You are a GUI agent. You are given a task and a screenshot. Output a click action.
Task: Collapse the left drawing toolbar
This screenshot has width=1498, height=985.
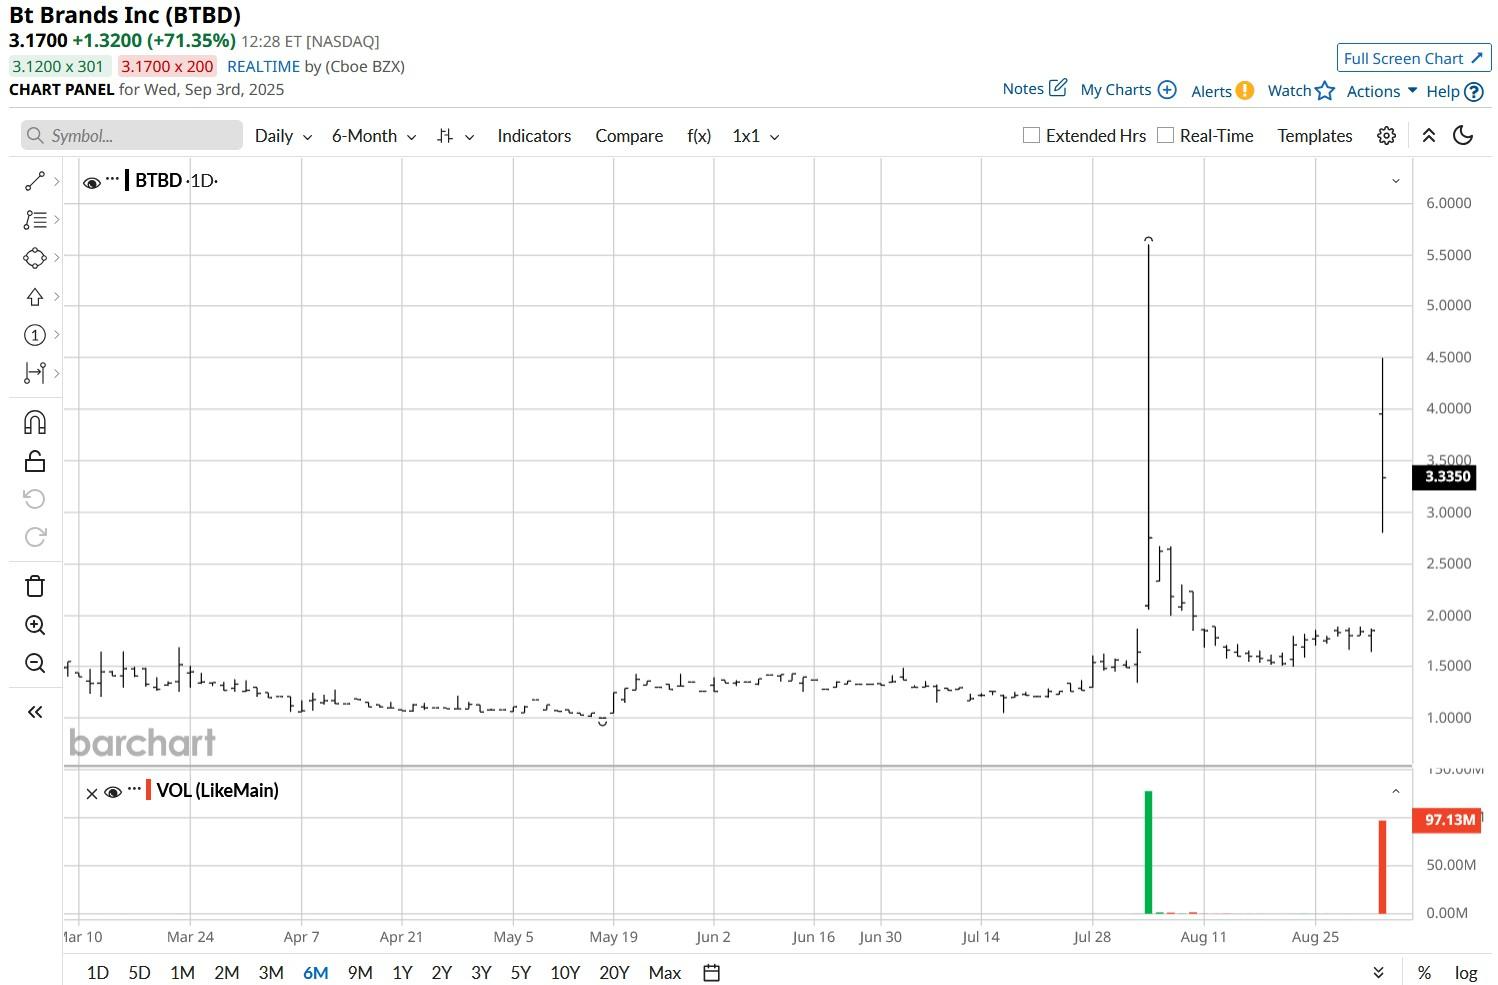point(34,712)
